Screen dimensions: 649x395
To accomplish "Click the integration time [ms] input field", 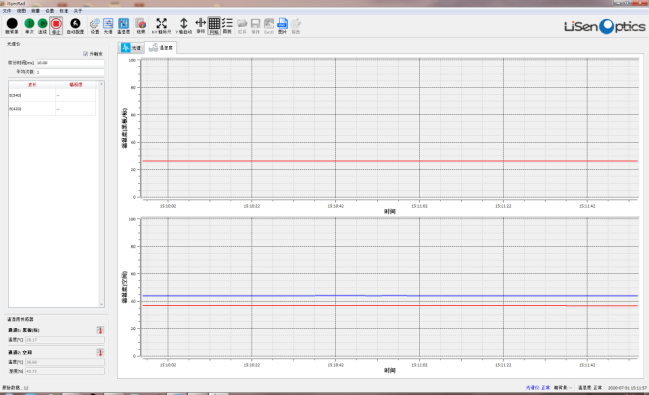I will 70,63.
